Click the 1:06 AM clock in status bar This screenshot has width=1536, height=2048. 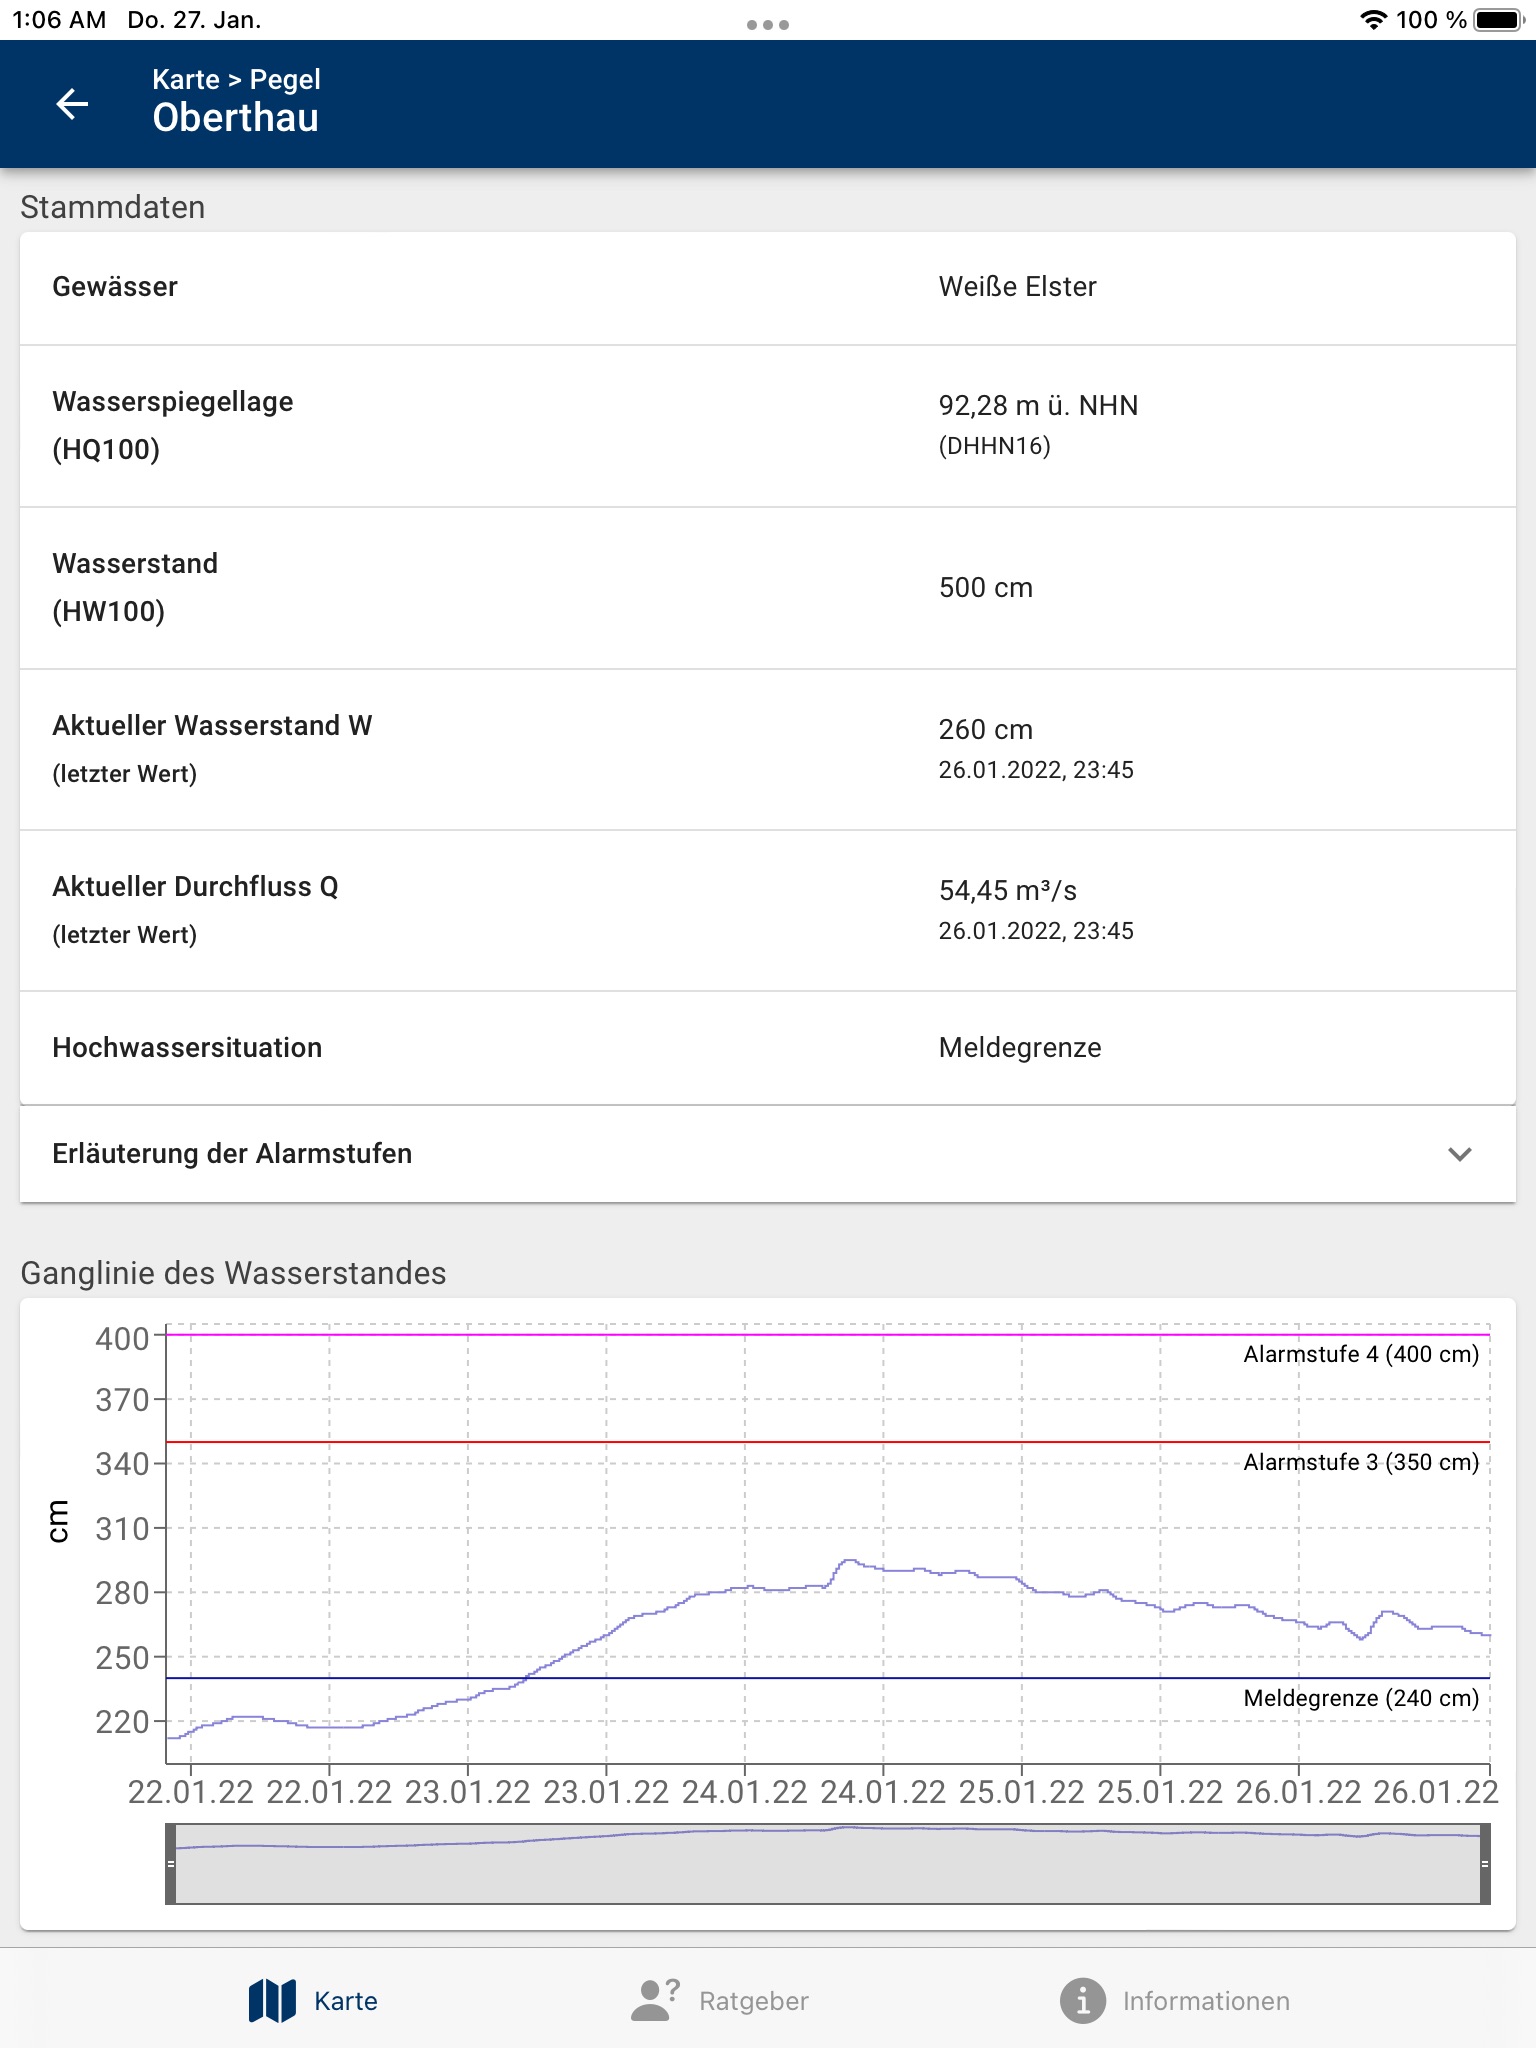click(x=59, y=20)
